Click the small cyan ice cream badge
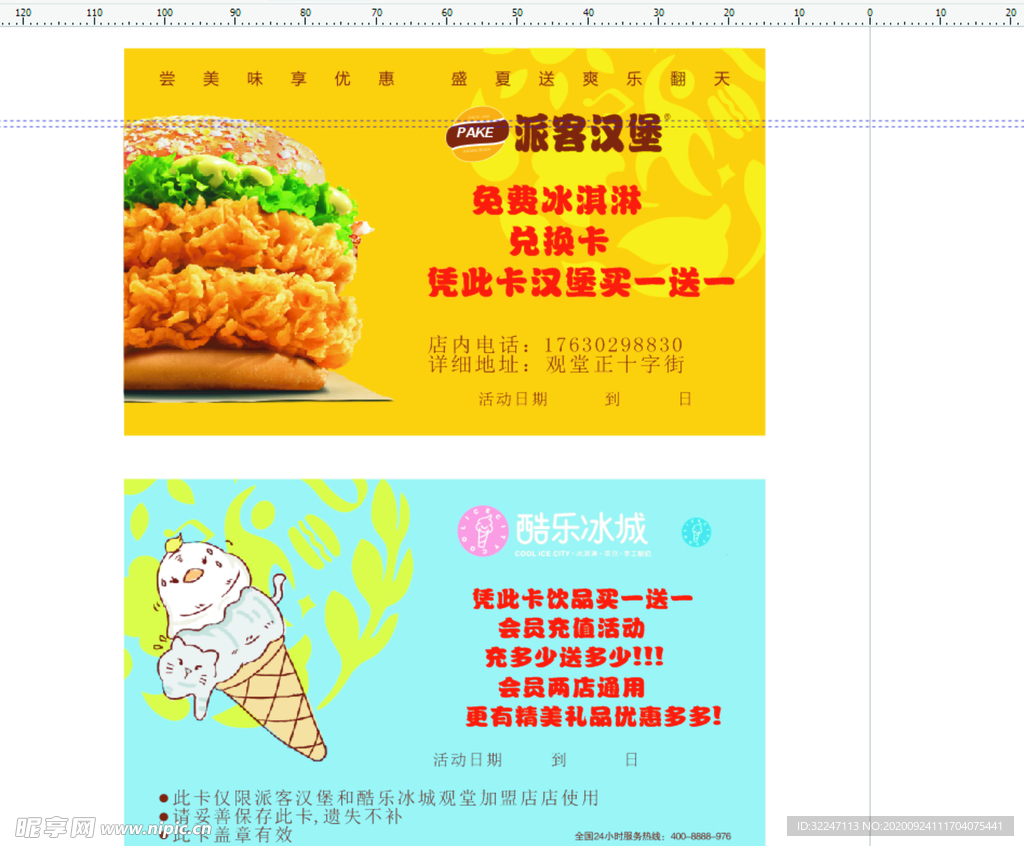 pos(697,532)
